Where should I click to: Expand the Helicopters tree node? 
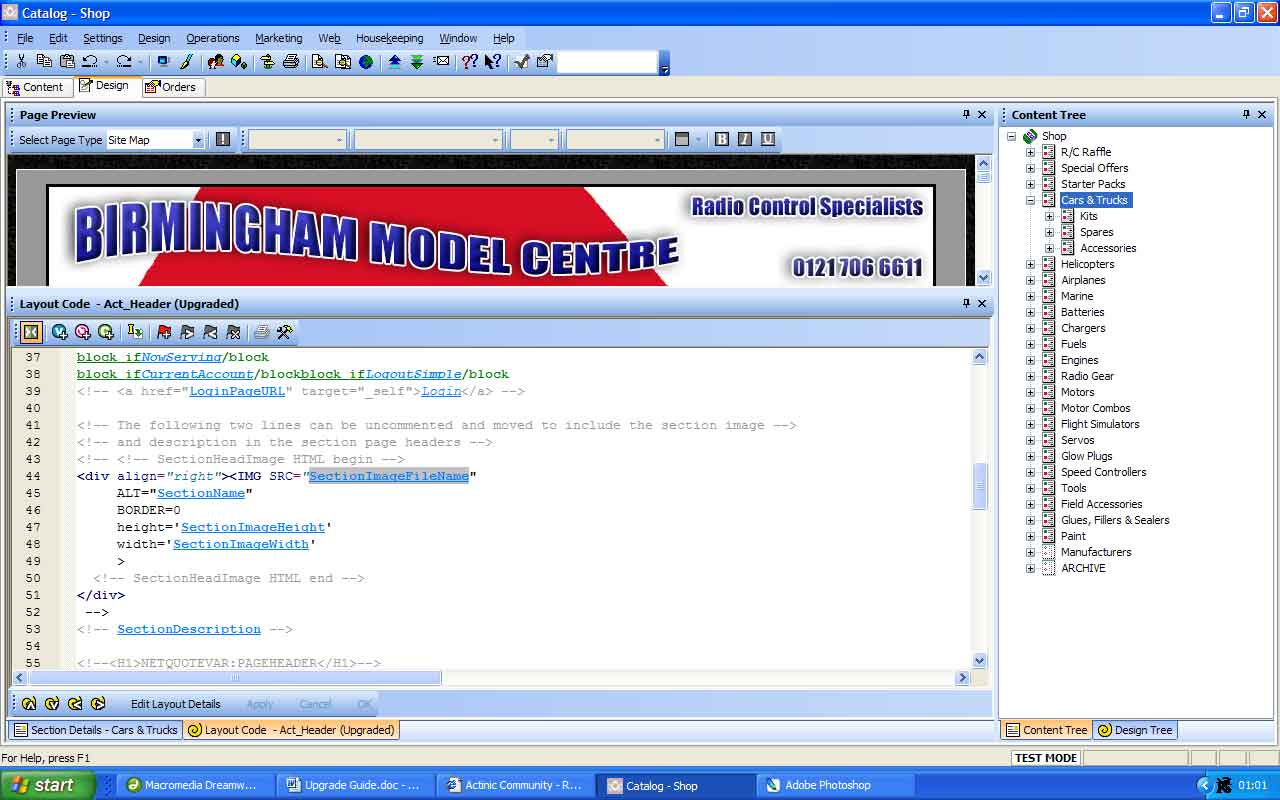(x=1030, y=264)
